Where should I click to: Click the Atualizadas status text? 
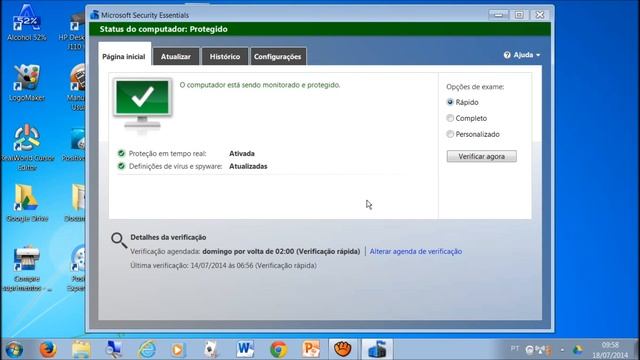point(248,166)
